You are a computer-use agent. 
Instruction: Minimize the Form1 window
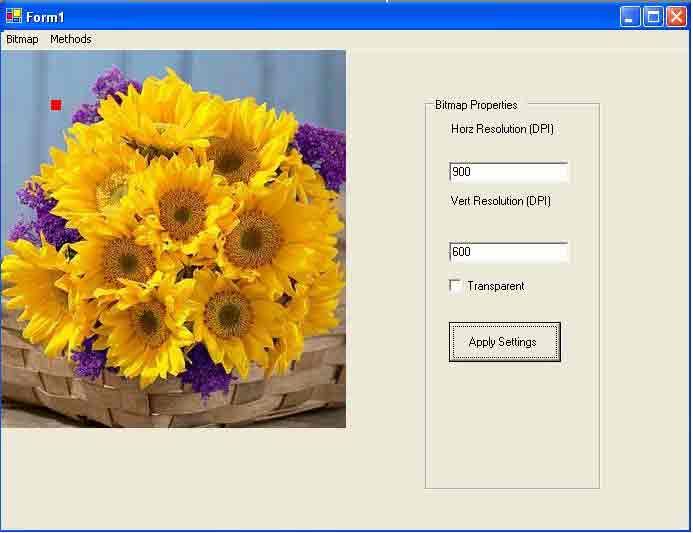click(630, 17)
